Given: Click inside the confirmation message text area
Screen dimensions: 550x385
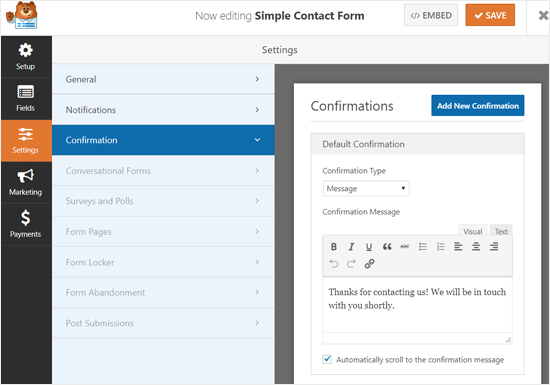Looking at the screenshot, I should tap(417, 304).
